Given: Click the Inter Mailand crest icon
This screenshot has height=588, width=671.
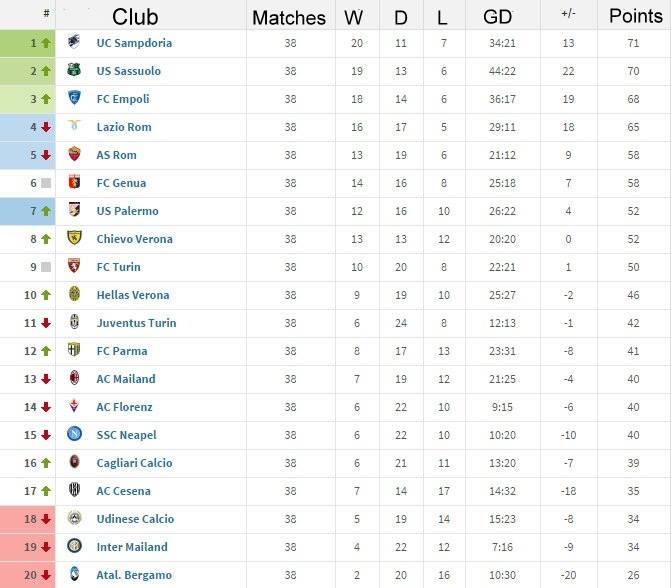Looking at the screenshot, I should coord(74,545).
